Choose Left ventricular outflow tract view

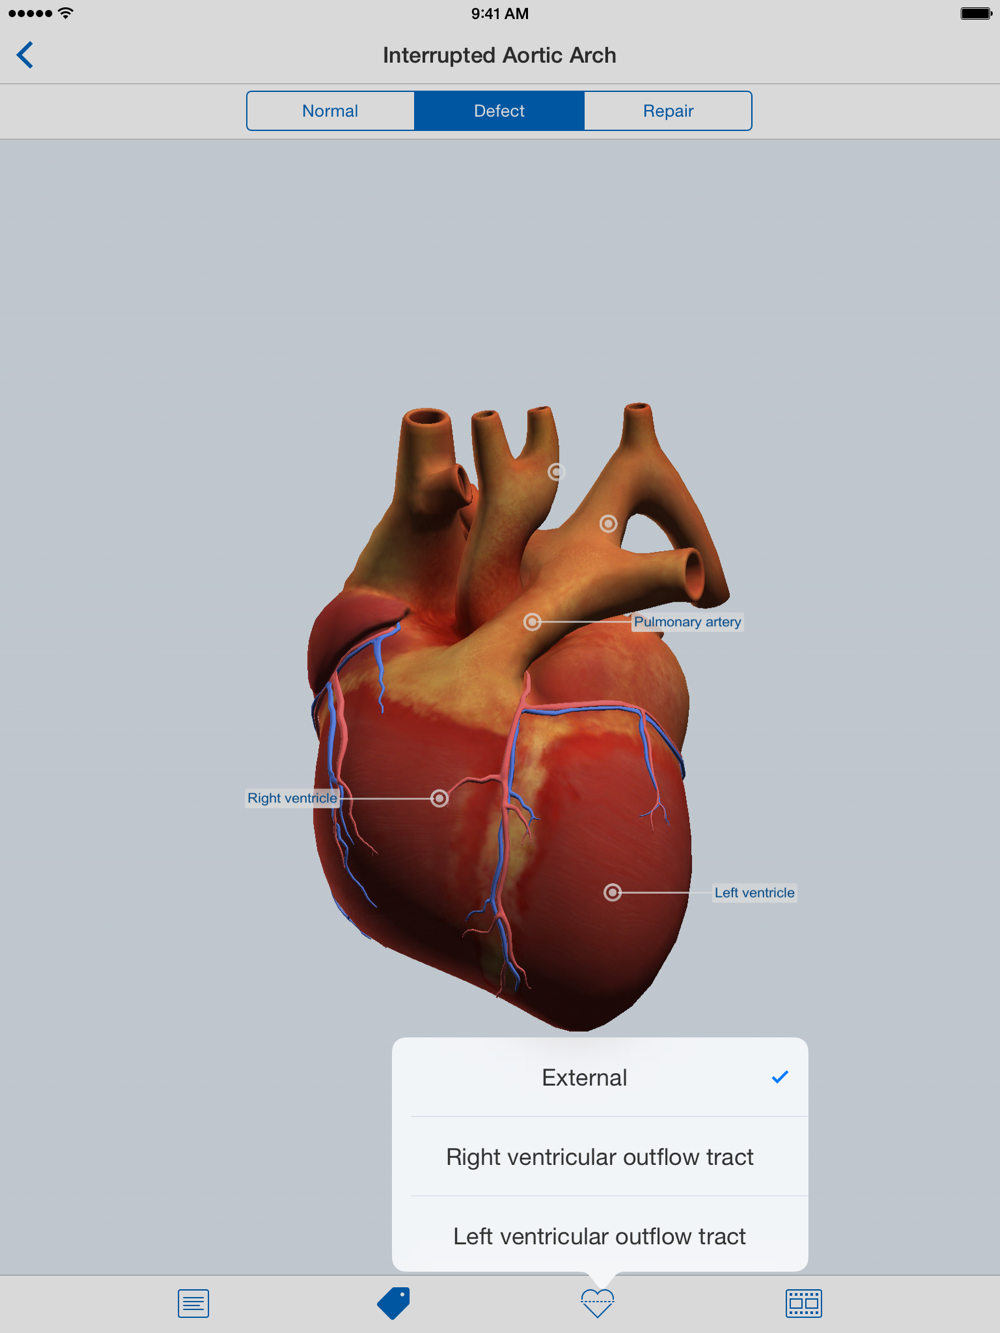tap(600, 1236)
